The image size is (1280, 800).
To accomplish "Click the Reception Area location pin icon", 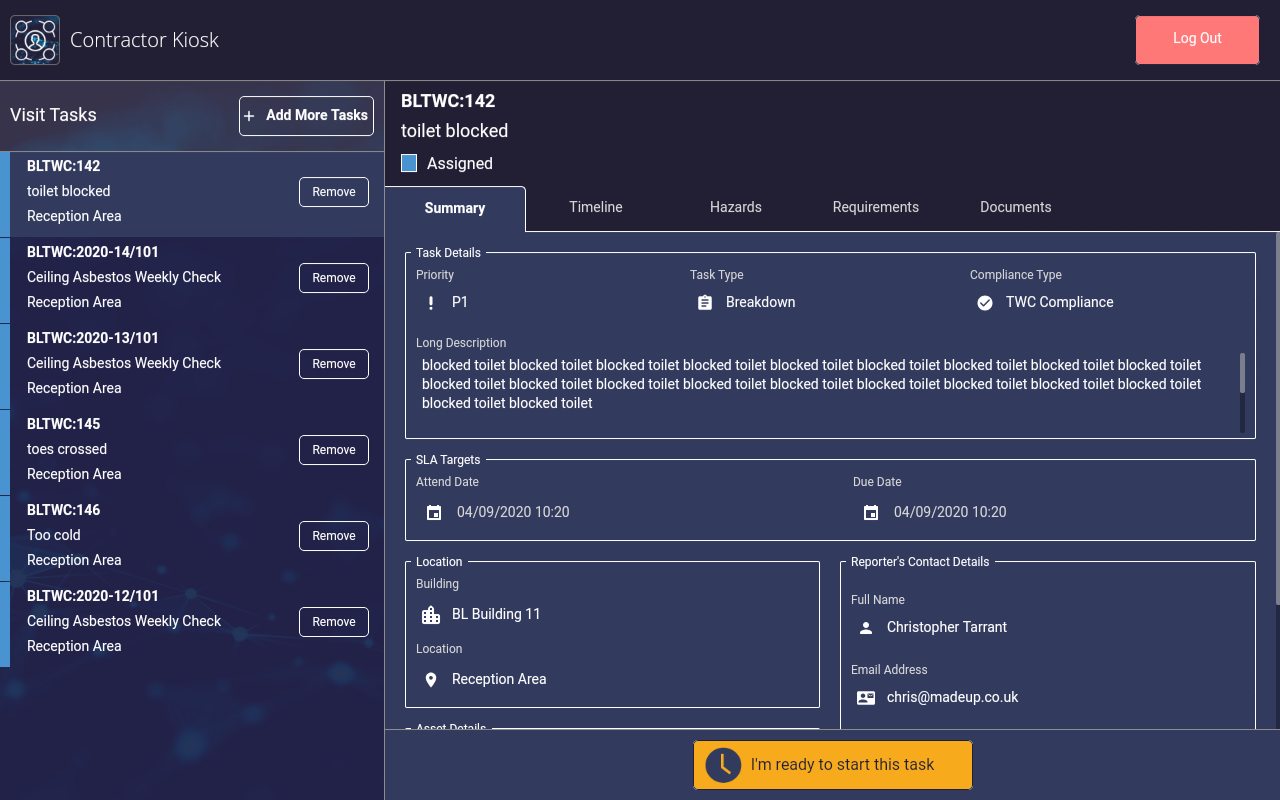I will (x=431, y=679).
